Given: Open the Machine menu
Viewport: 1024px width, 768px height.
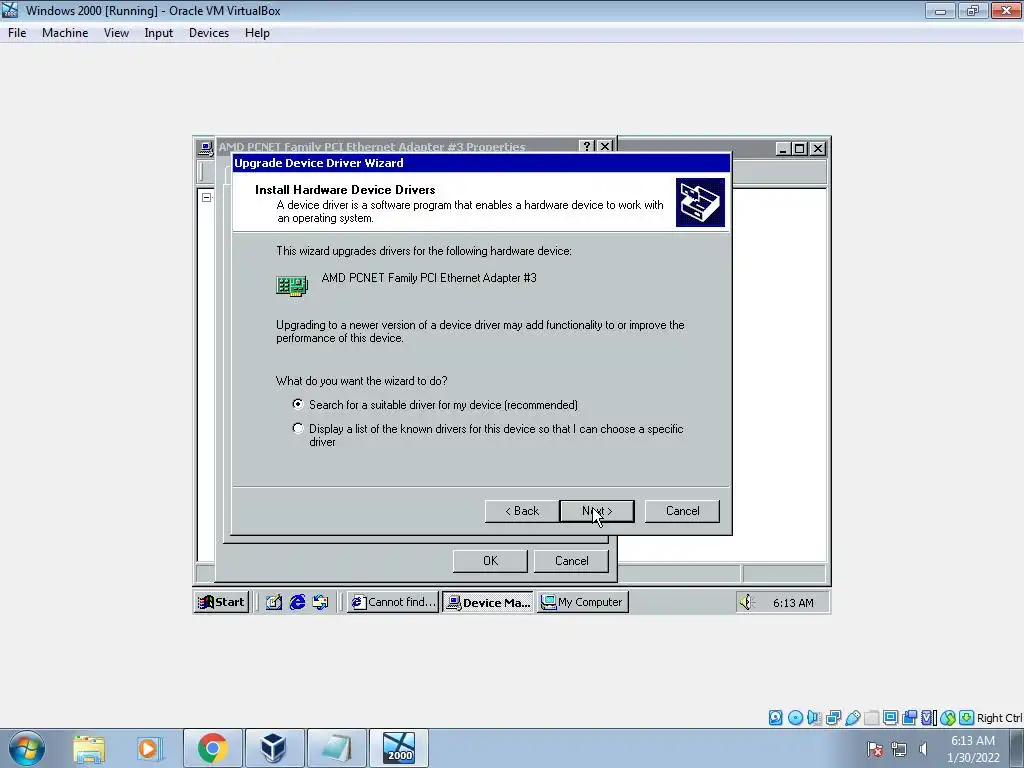Looking at the screenshot, I should pos(65,33).
